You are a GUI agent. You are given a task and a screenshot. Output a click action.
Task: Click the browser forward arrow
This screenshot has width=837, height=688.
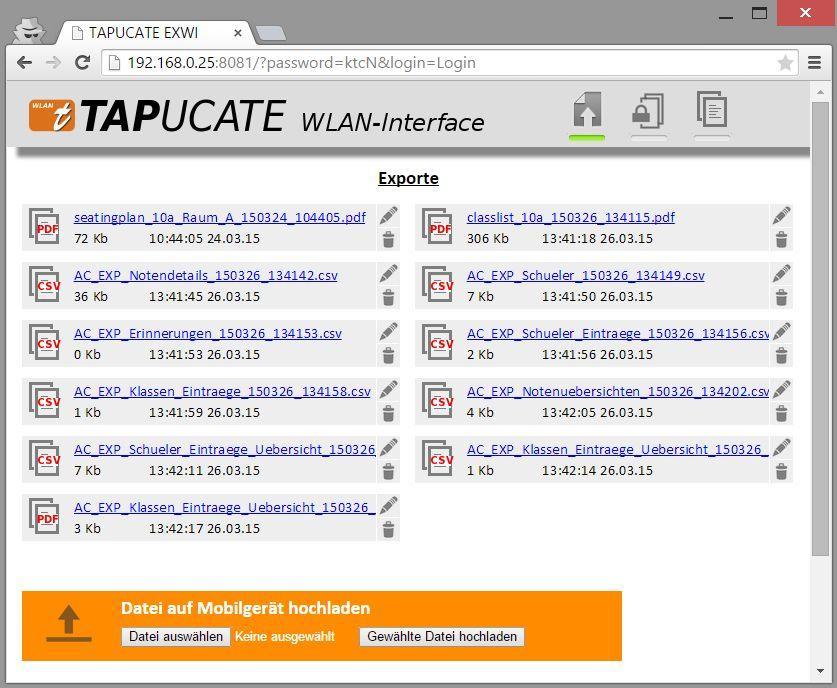(x=53, y=63)
